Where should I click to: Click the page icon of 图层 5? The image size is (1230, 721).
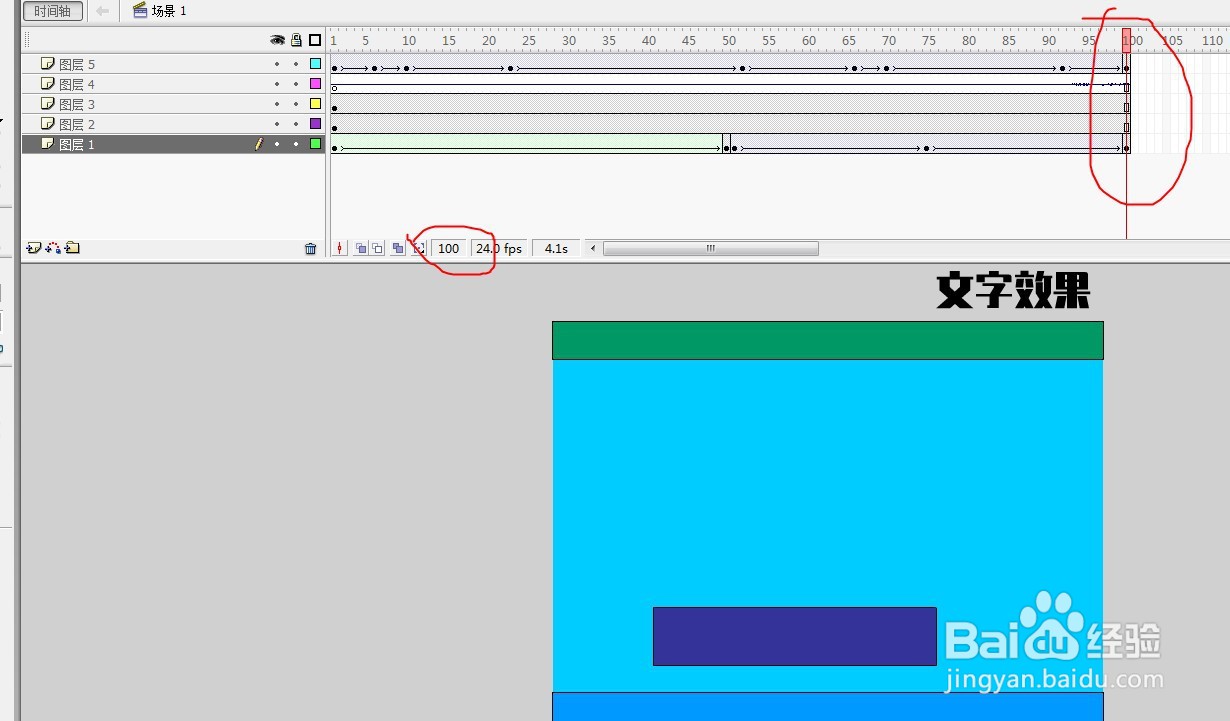47,64
